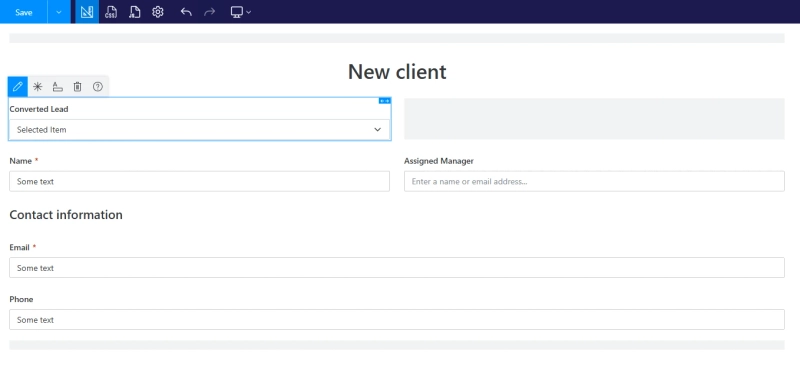Select the empty gray placeholder beside Converted Lead
The height and width of the screenshot is (371, 800).
click(x=594, y=118)
